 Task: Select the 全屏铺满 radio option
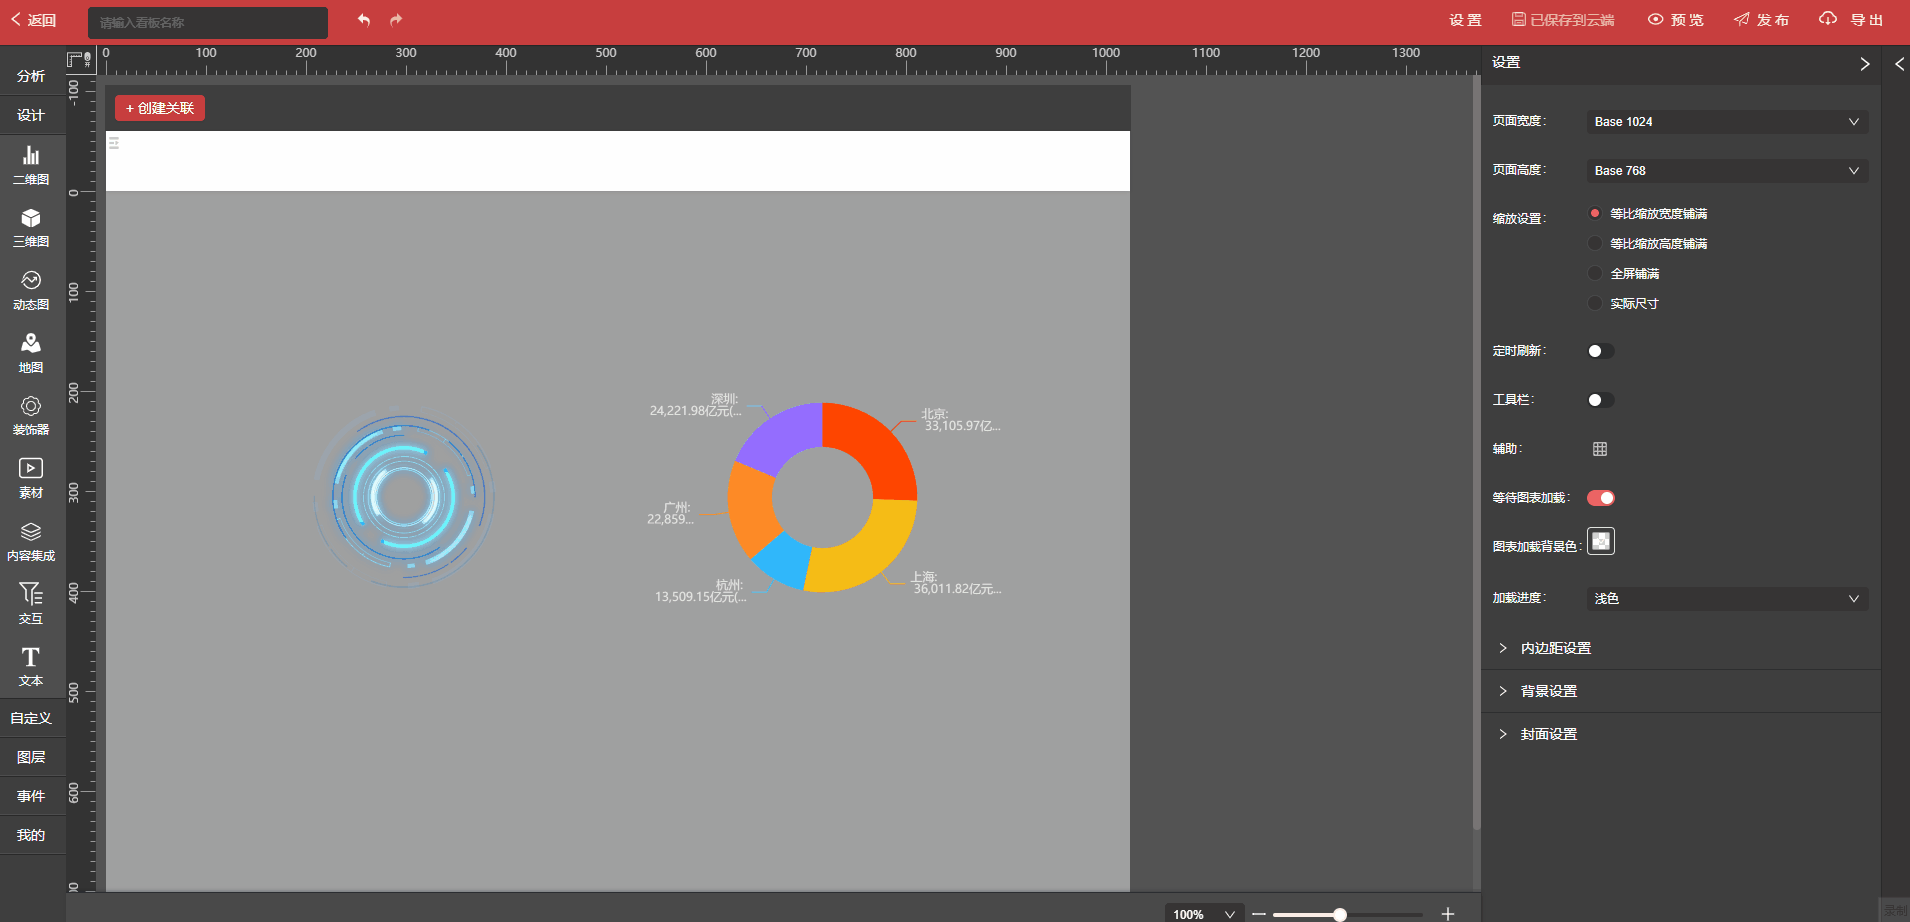point(1596,274)
